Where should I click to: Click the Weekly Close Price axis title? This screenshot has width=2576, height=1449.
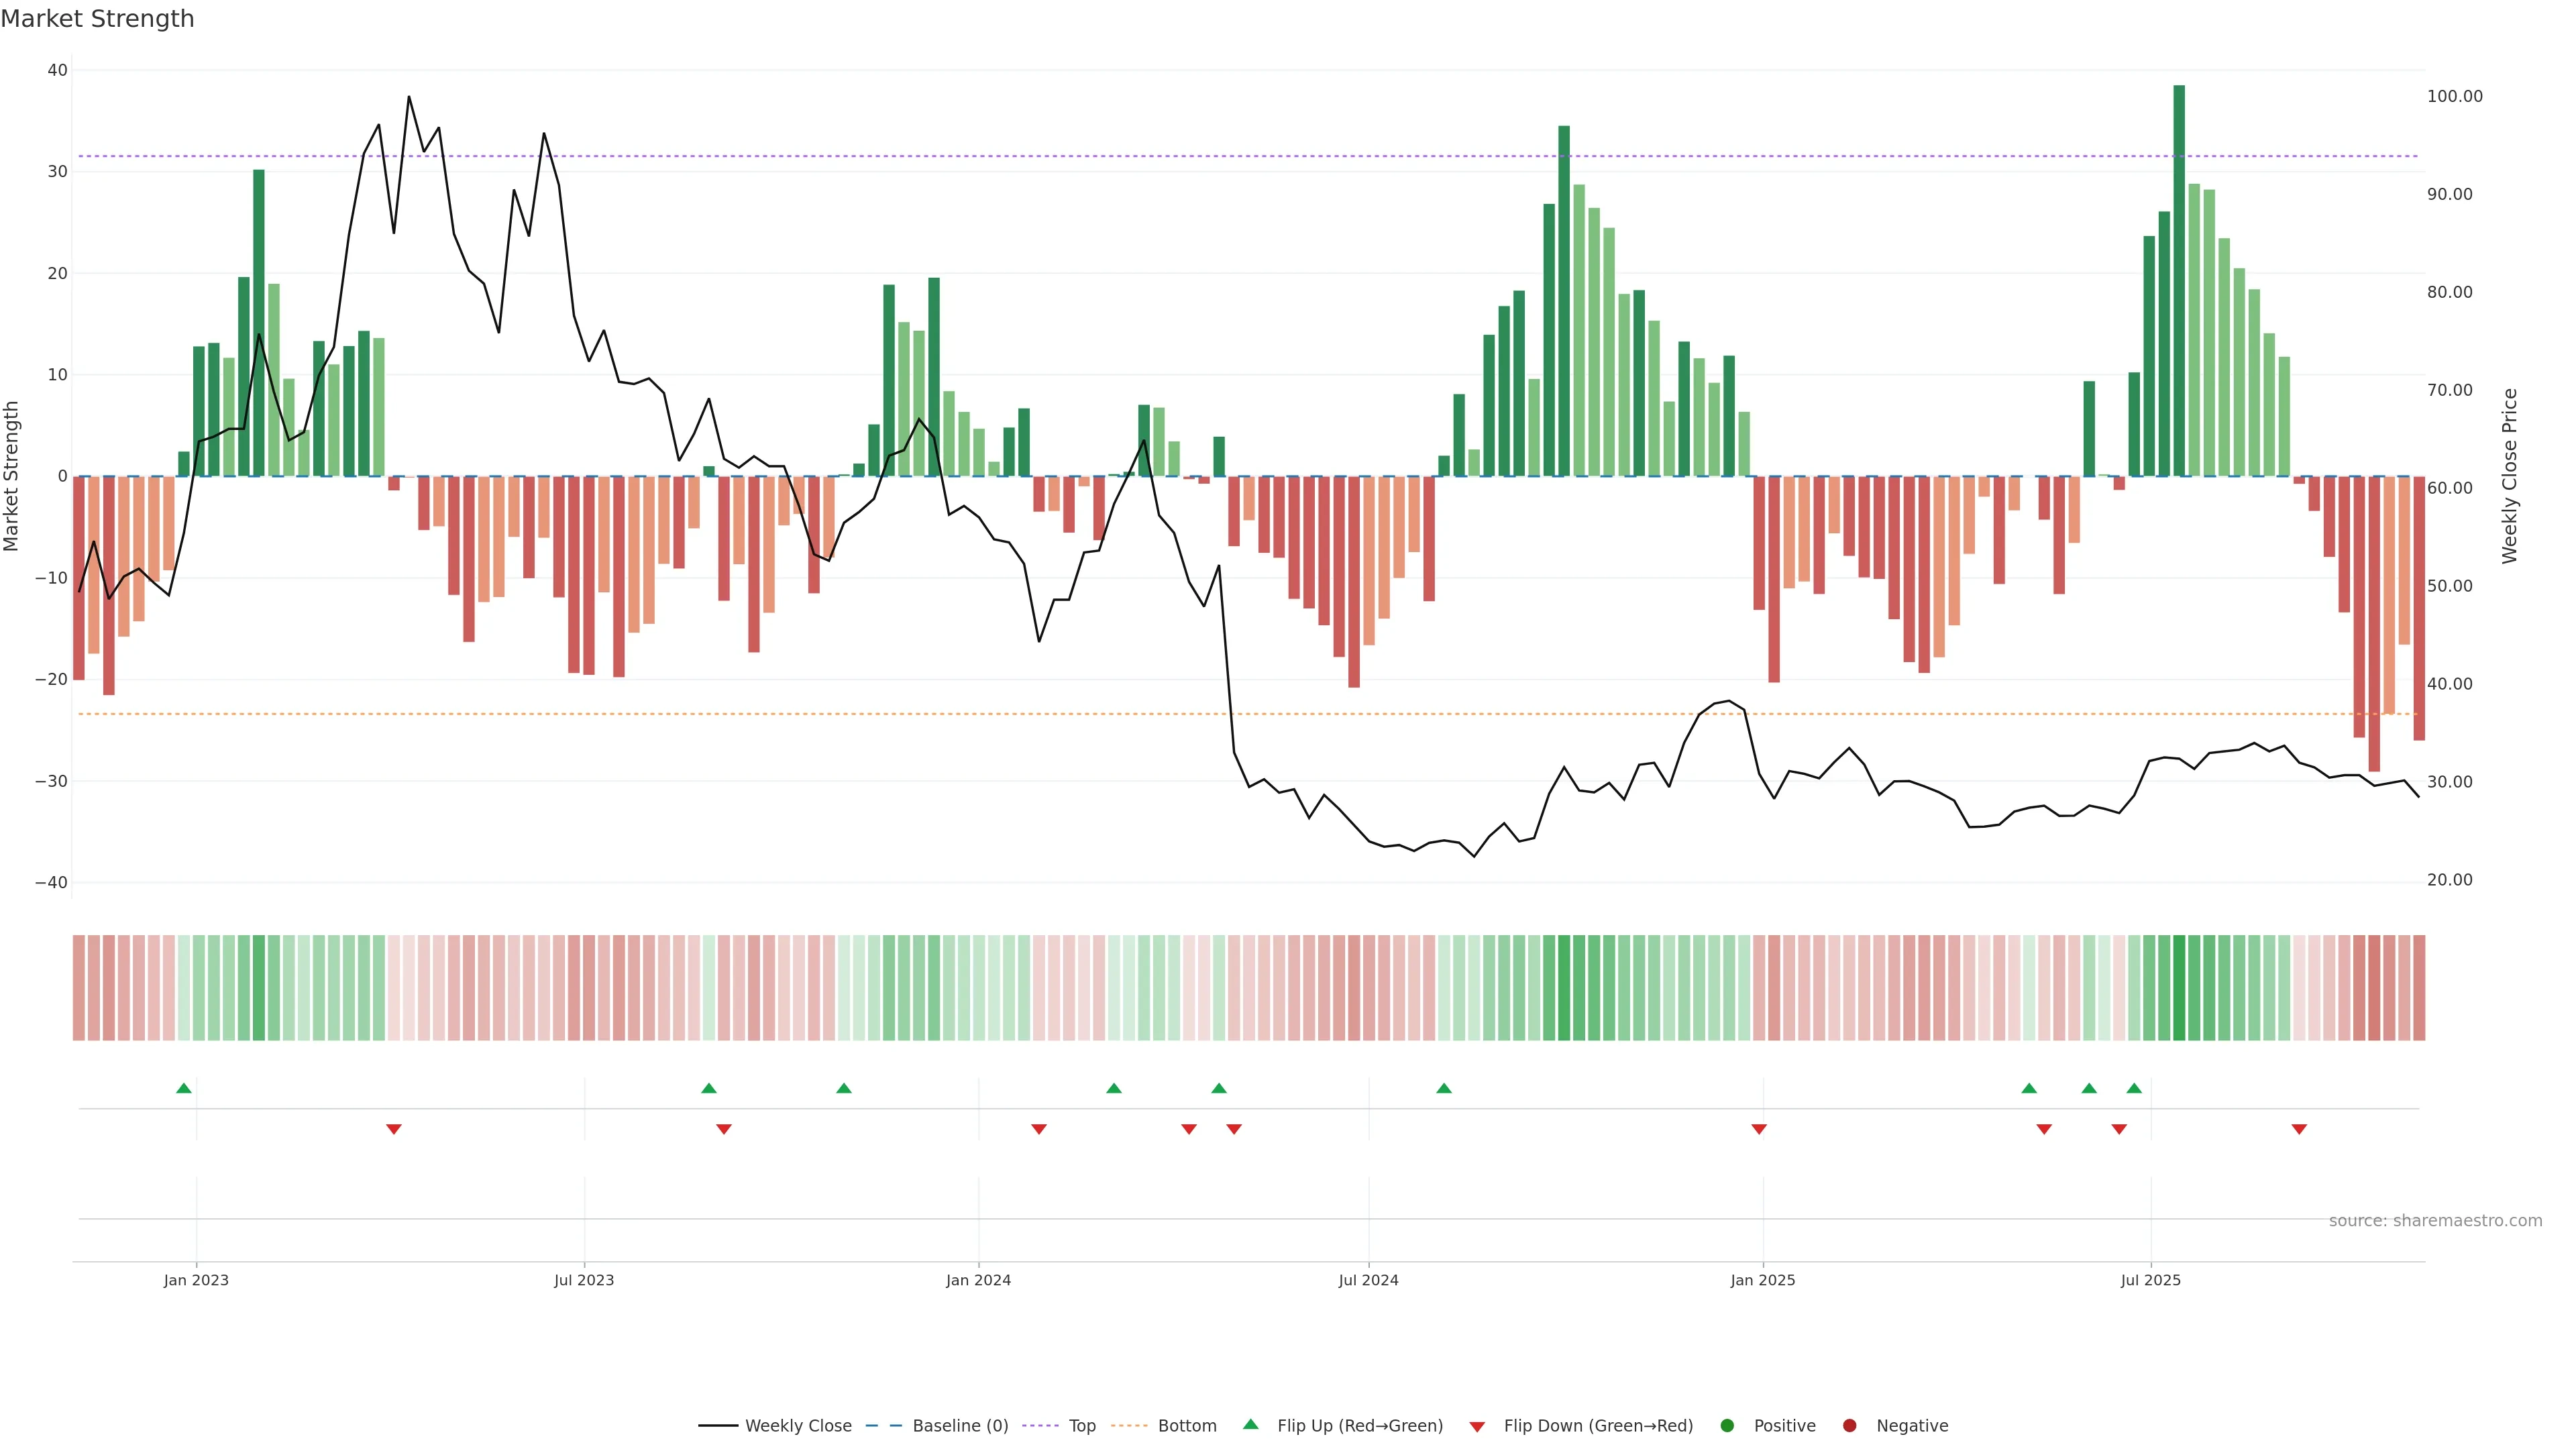[x=2510, y=476]
